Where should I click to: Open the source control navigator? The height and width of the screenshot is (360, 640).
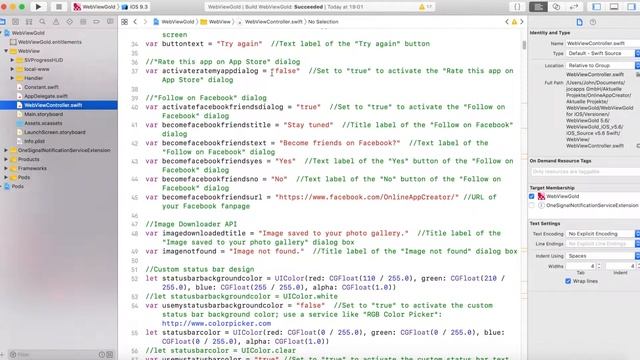coord(16,22)
